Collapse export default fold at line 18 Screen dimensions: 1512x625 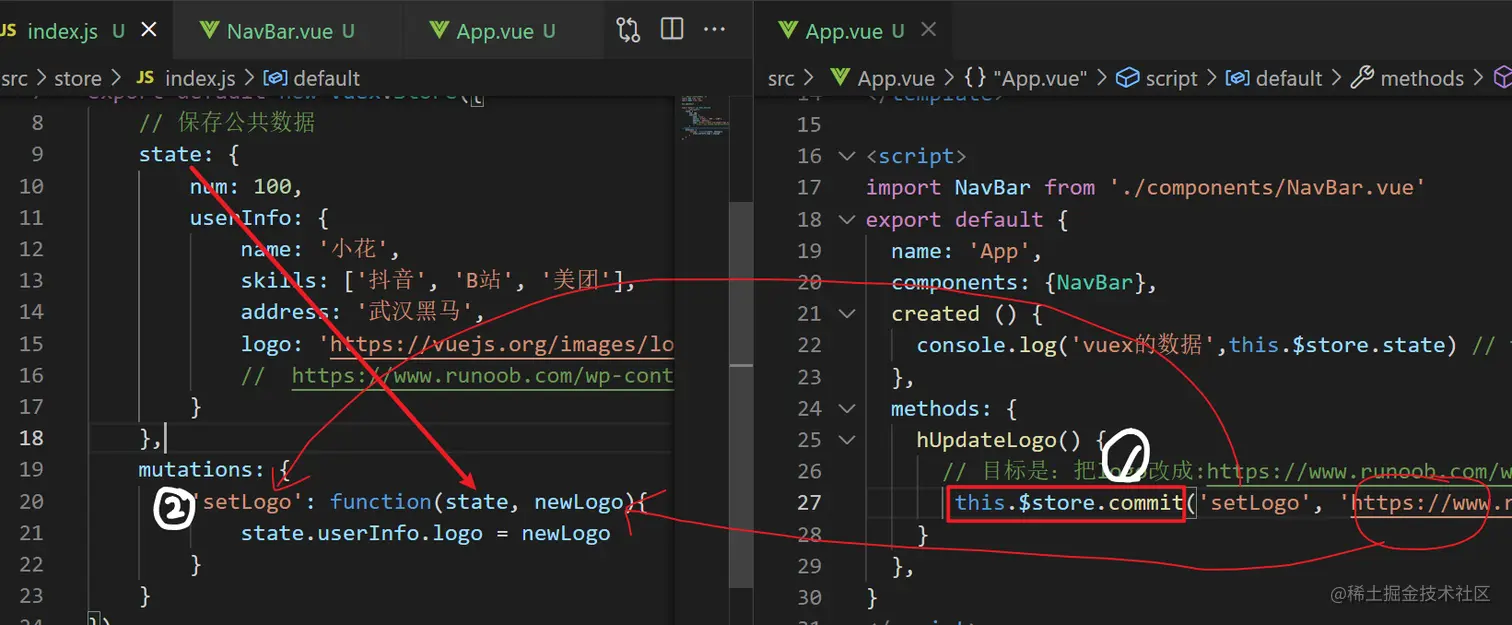pos(847,219)
